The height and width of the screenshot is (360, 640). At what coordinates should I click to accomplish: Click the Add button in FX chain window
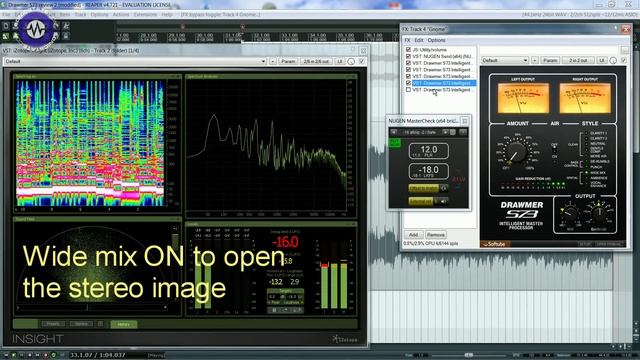click(413, 235)
